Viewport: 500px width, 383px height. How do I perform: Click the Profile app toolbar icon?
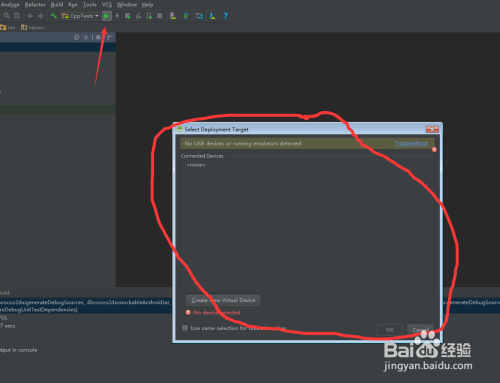point(139,16)
